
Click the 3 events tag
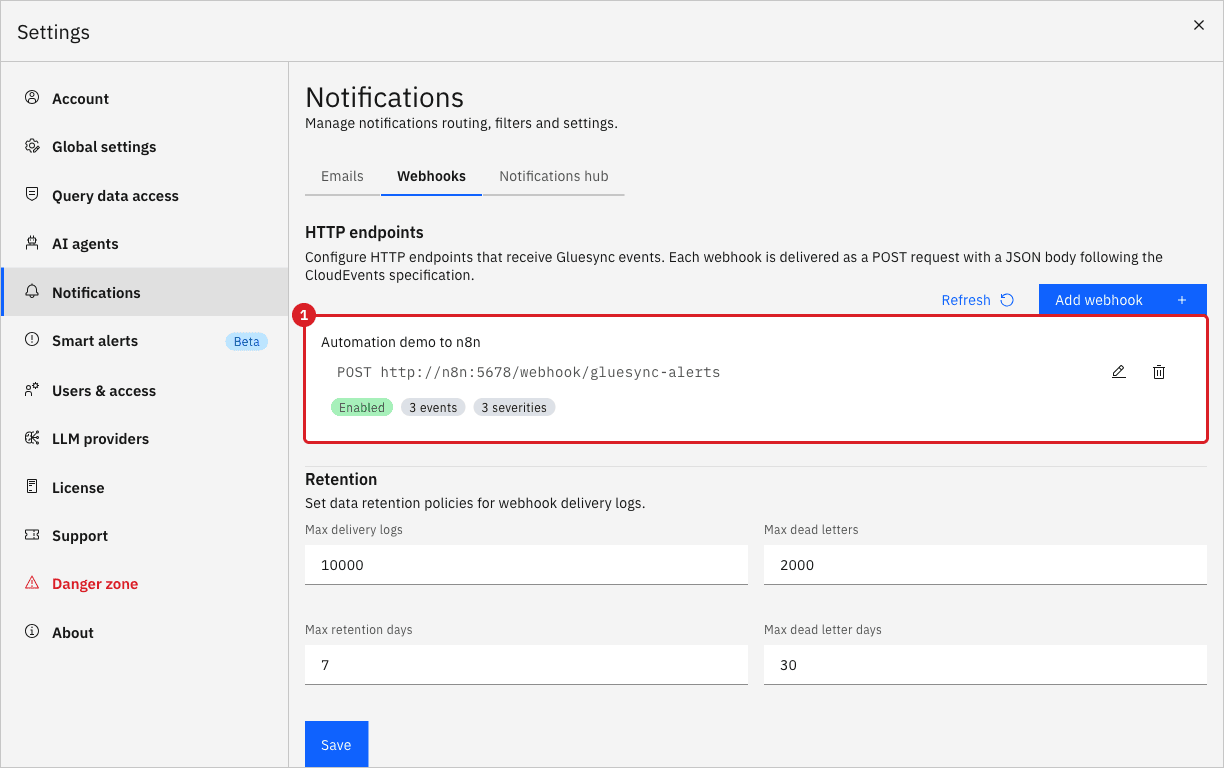[x=433, y=407]
